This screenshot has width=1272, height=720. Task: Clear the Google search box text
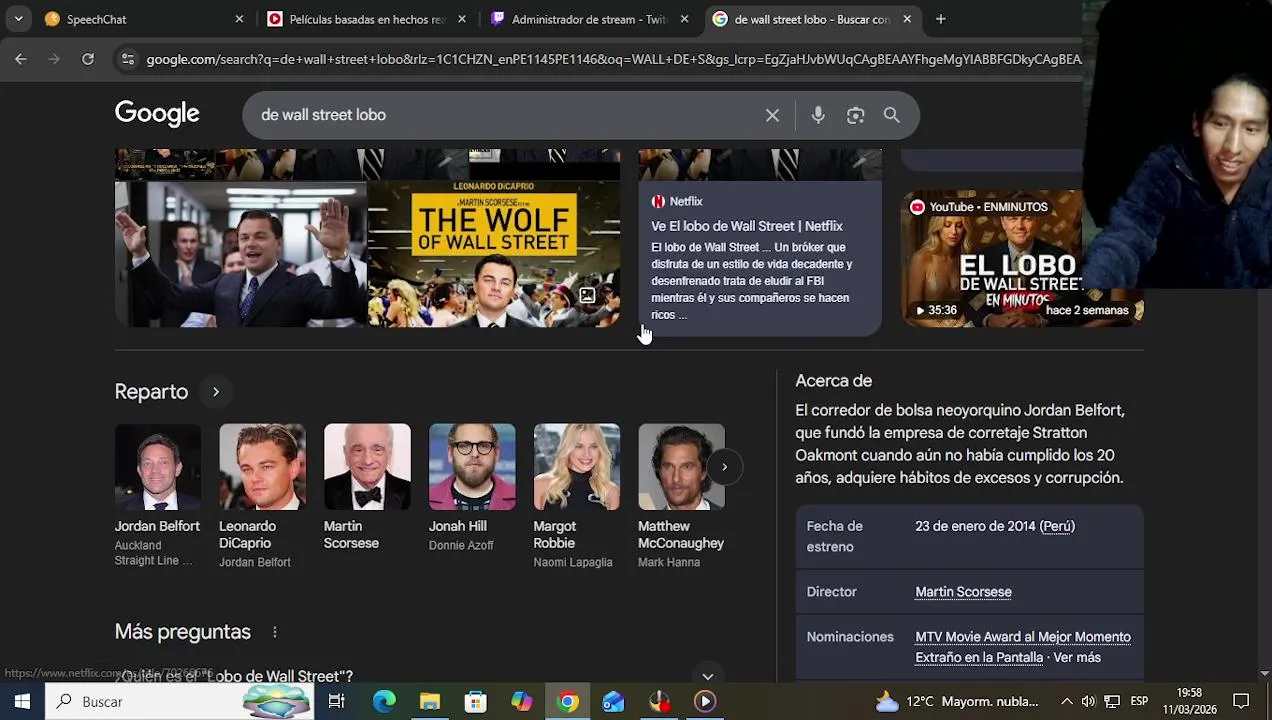pos(772,115)
